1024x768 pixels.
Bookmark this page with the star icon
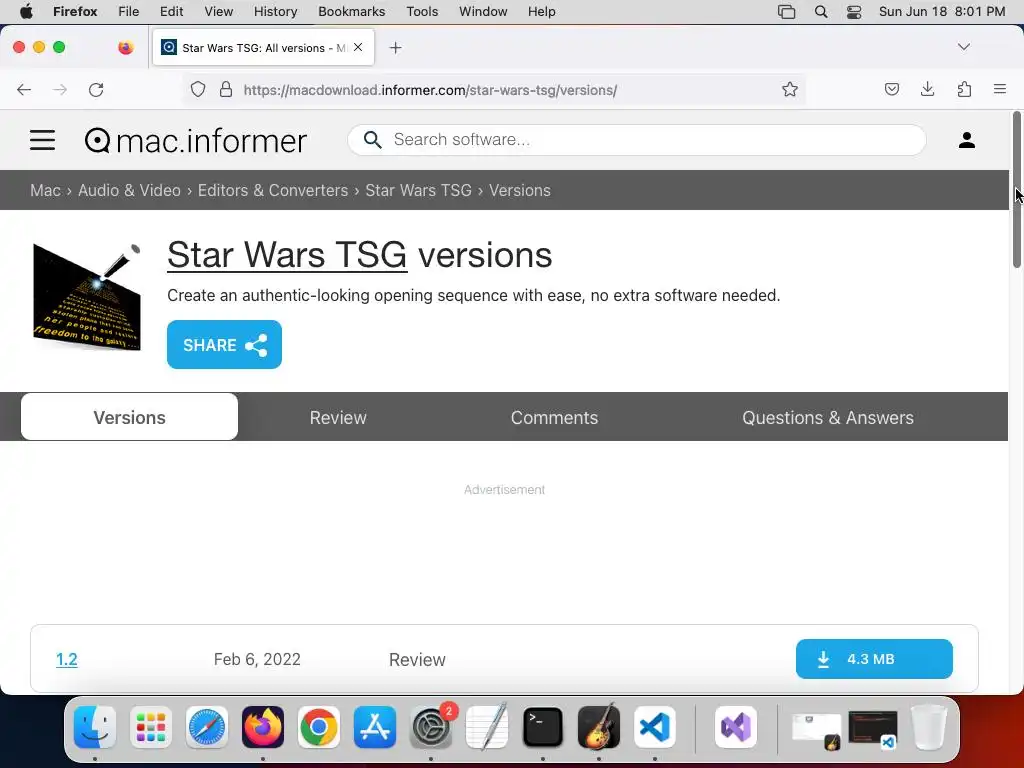coord(790,89)
